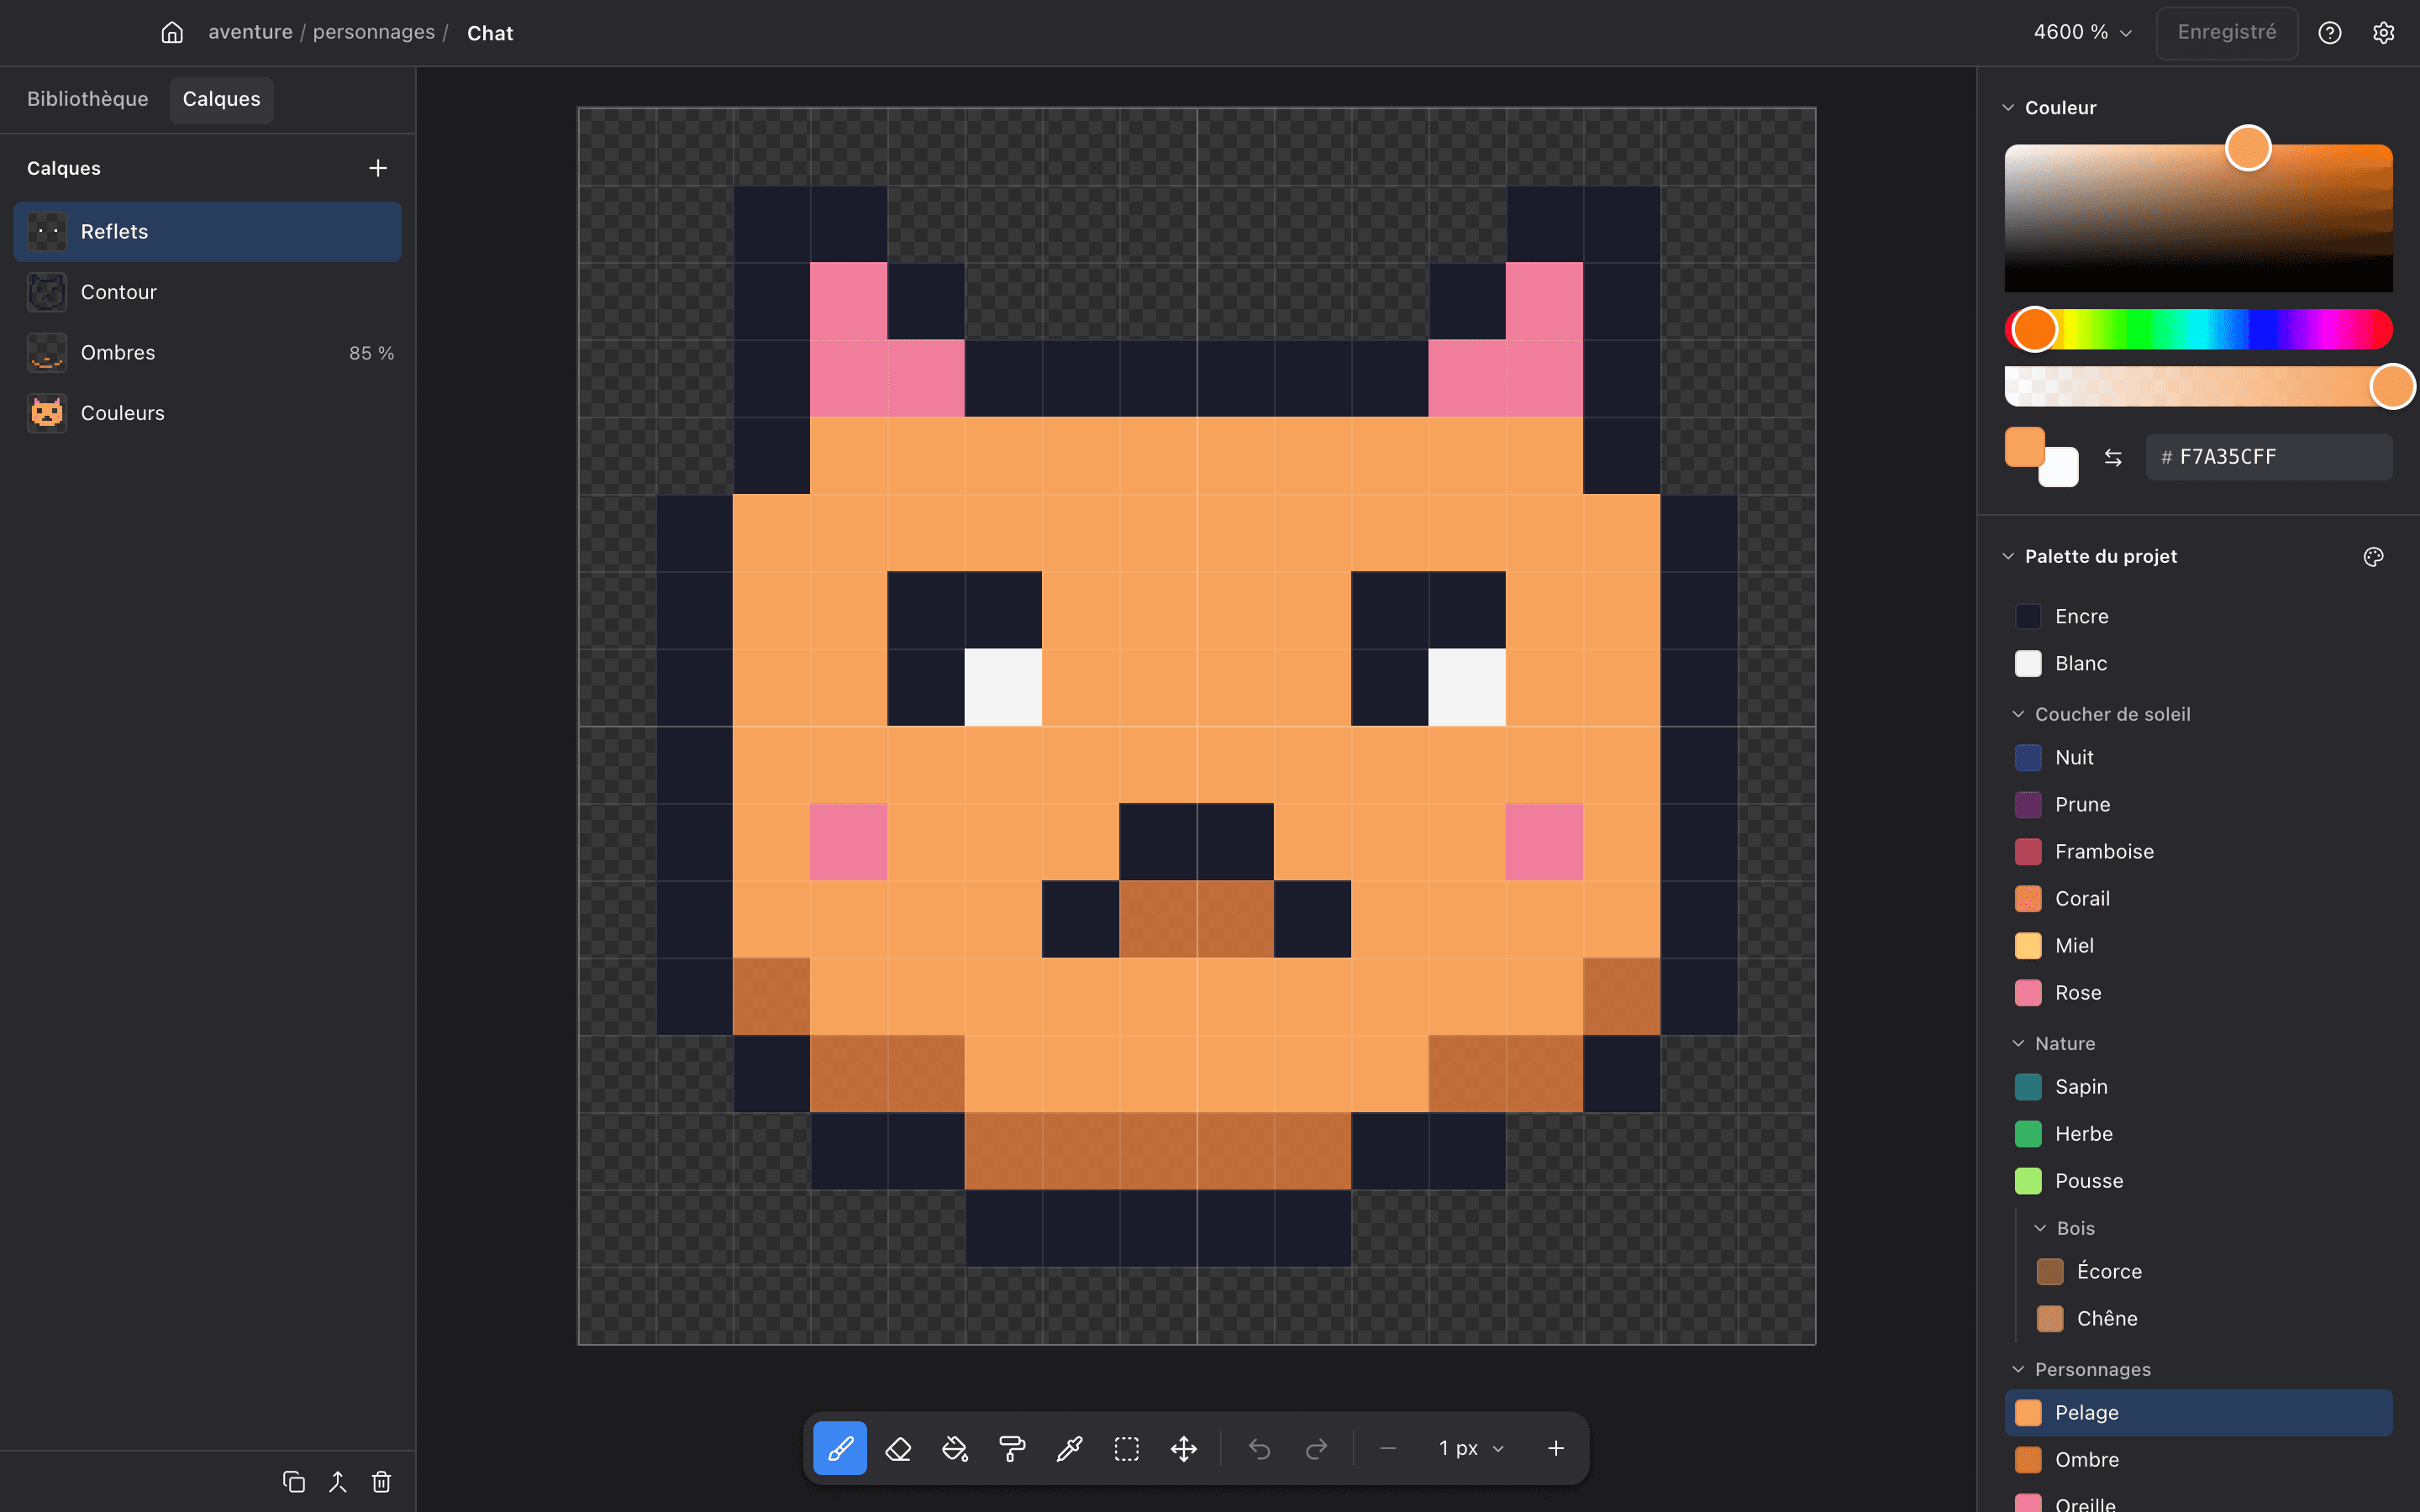The width and height of the screenshot is (2420, 1512).
Task: Collapse the Personnages palette group
Action: click(2018, 1369)
